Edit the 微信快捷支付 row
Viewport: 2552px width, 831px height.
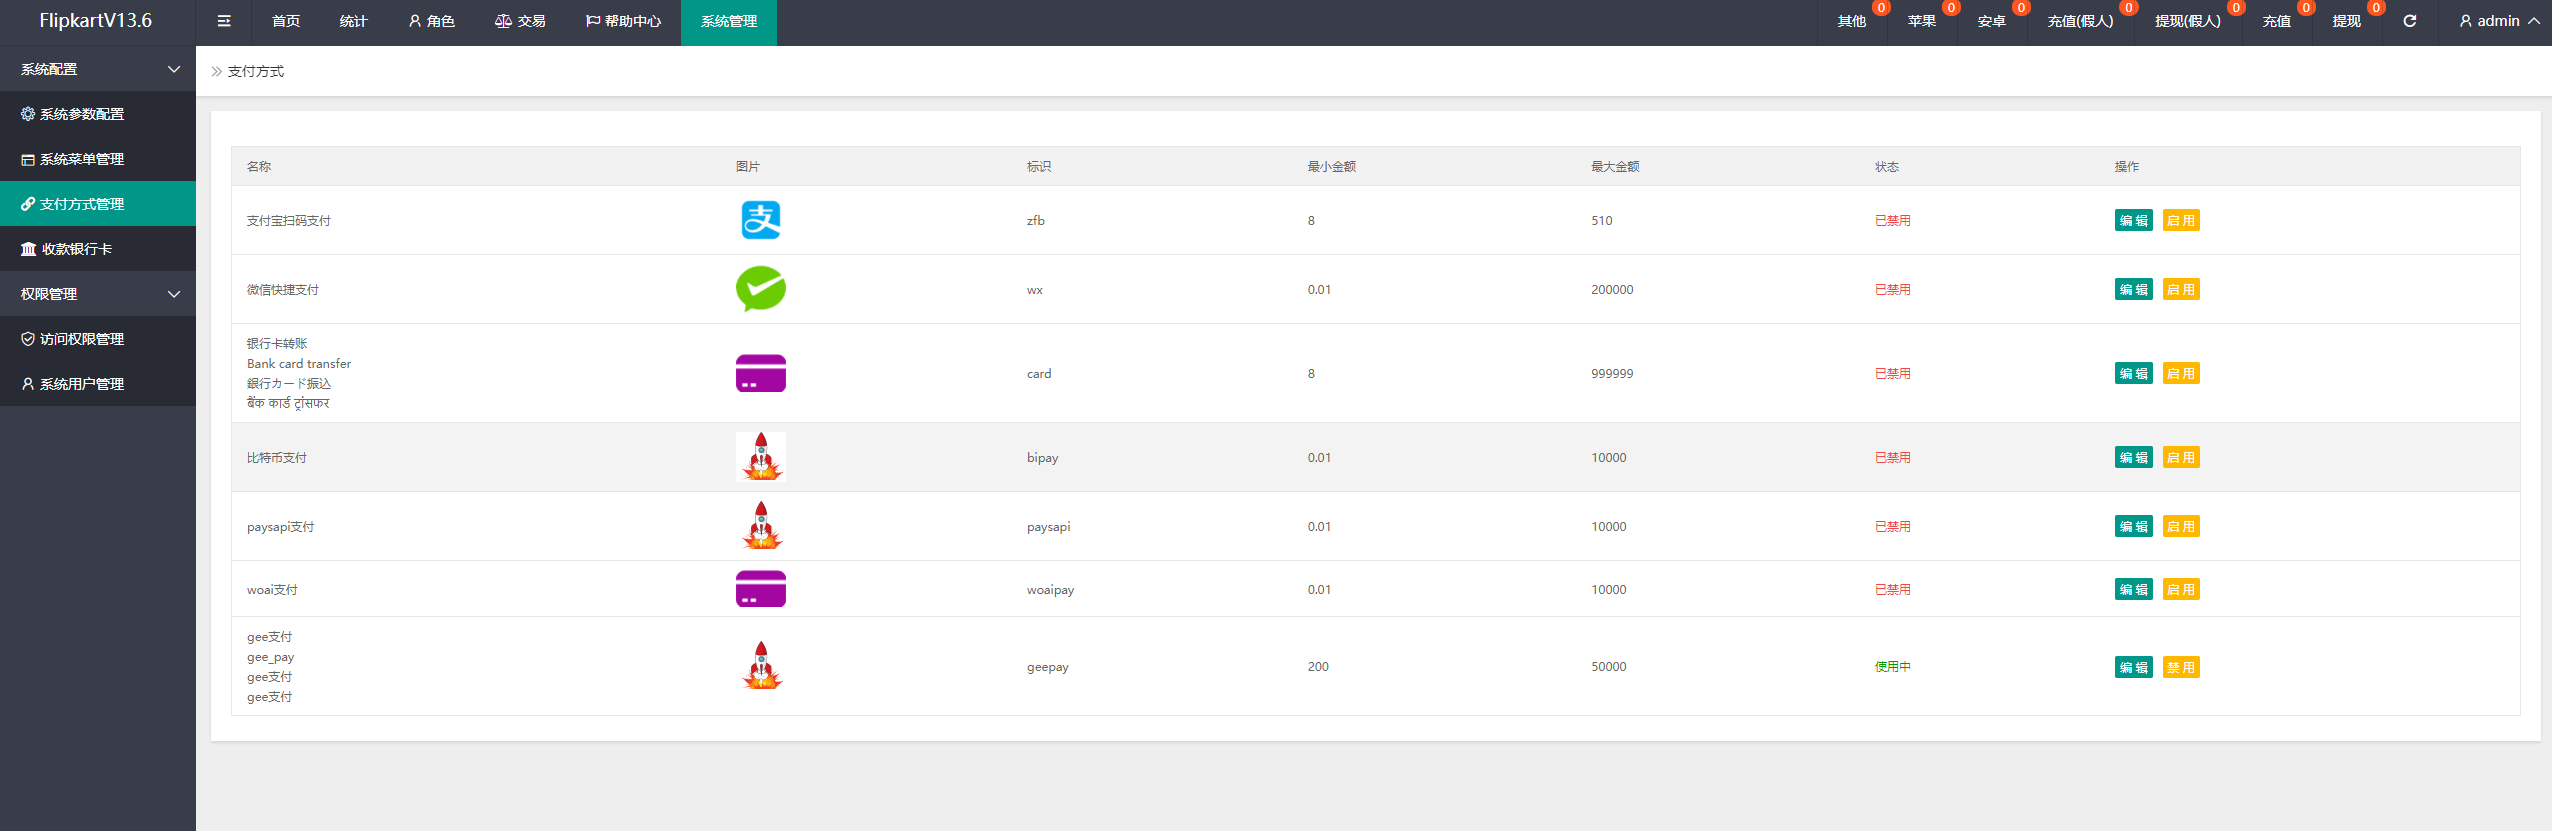point(2134,289)
